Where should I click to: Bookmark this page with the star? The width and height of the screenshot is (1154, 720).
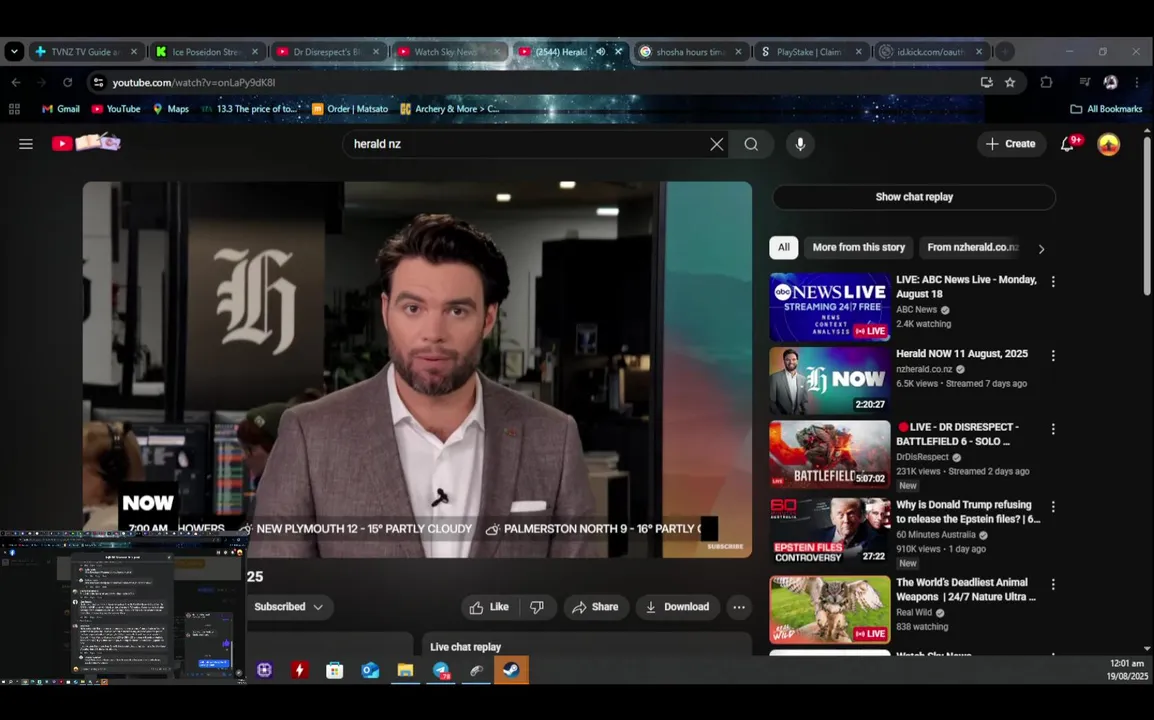click(1010, 82)
